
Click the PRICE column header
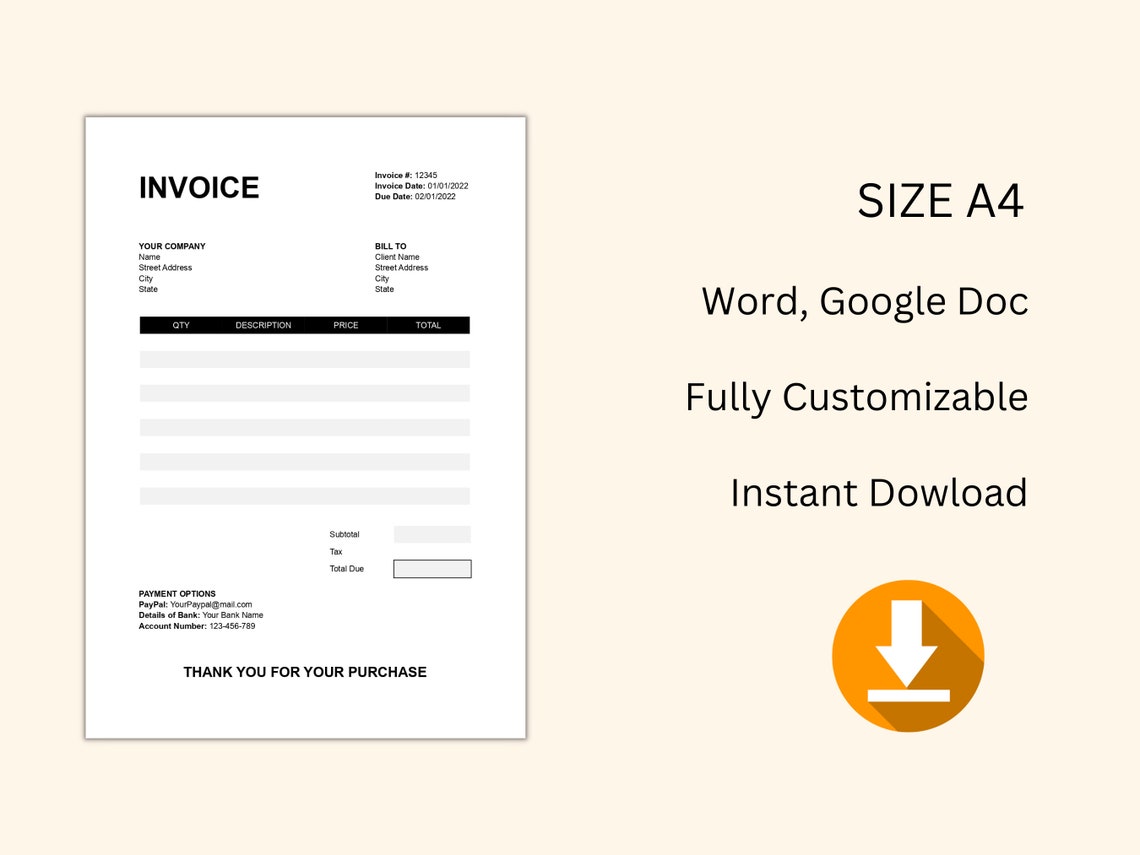pos(346,324)
